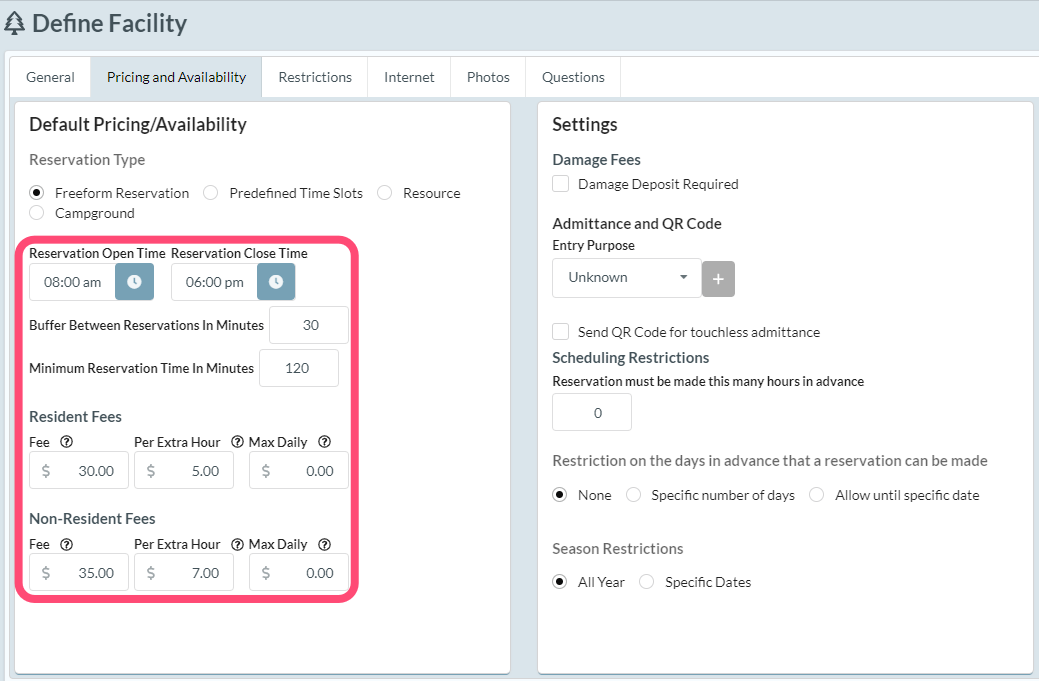This screenshot has height=681, width=1039.
Task: Click the help icon beside Resident Fee
Action: pyautogui.click(x=67, y=442)
